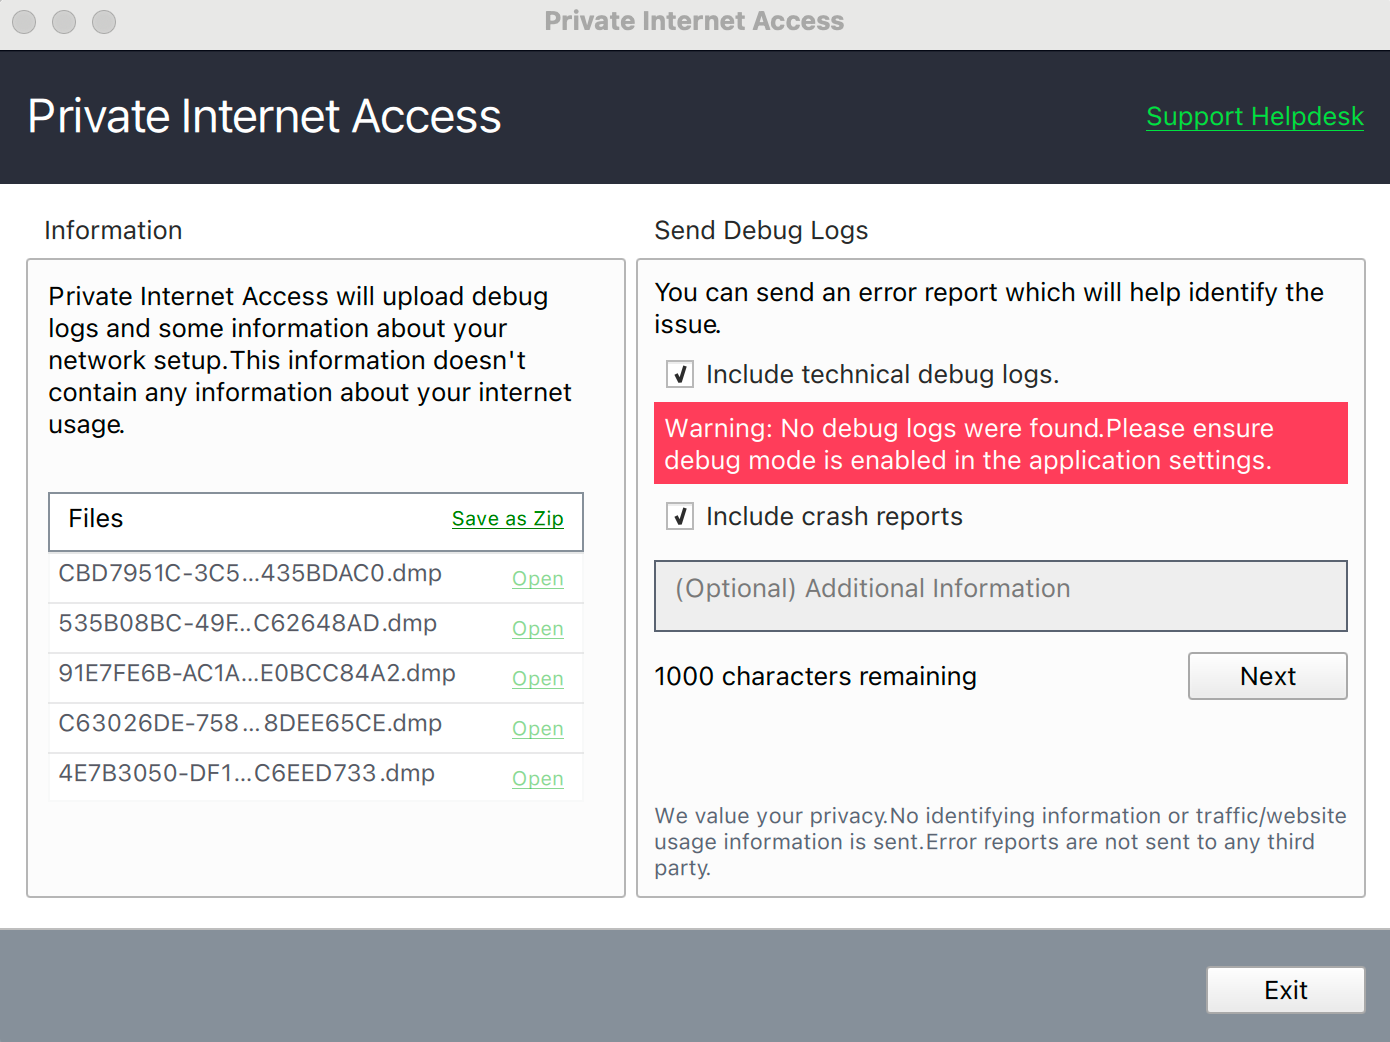This screenshot has width=1390, height=1042.
Task: Click the privacy notice text
Action: [1000, 842]
